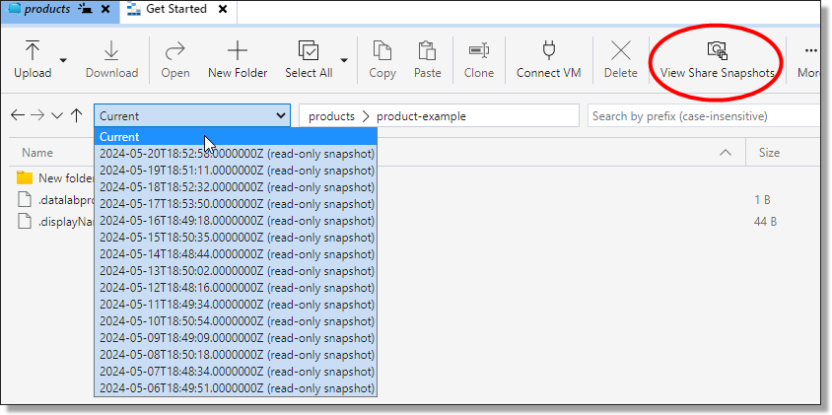Viewport: 832px width, 415px height.
Task: Select the 2024-05-08T18:50:18 snapshot
Action: tap(236, 355)
